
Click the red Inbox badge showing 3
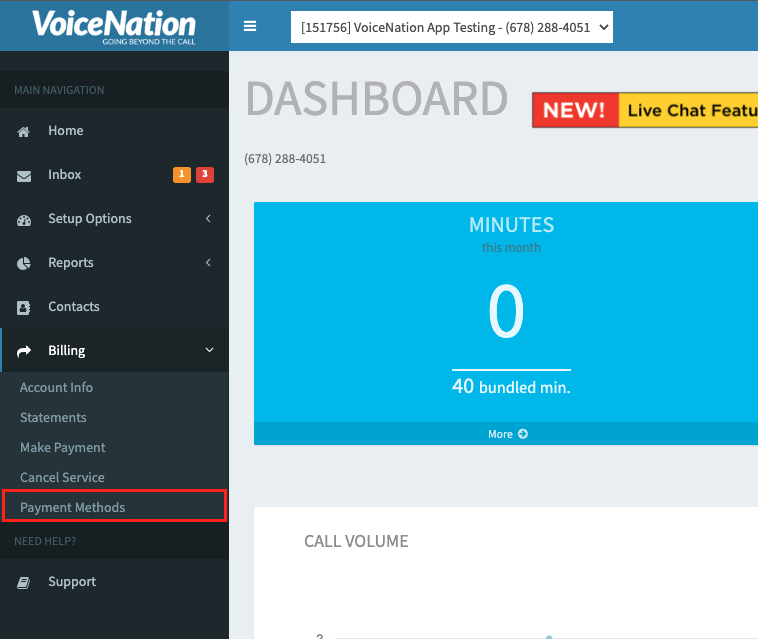click(205, 174)
